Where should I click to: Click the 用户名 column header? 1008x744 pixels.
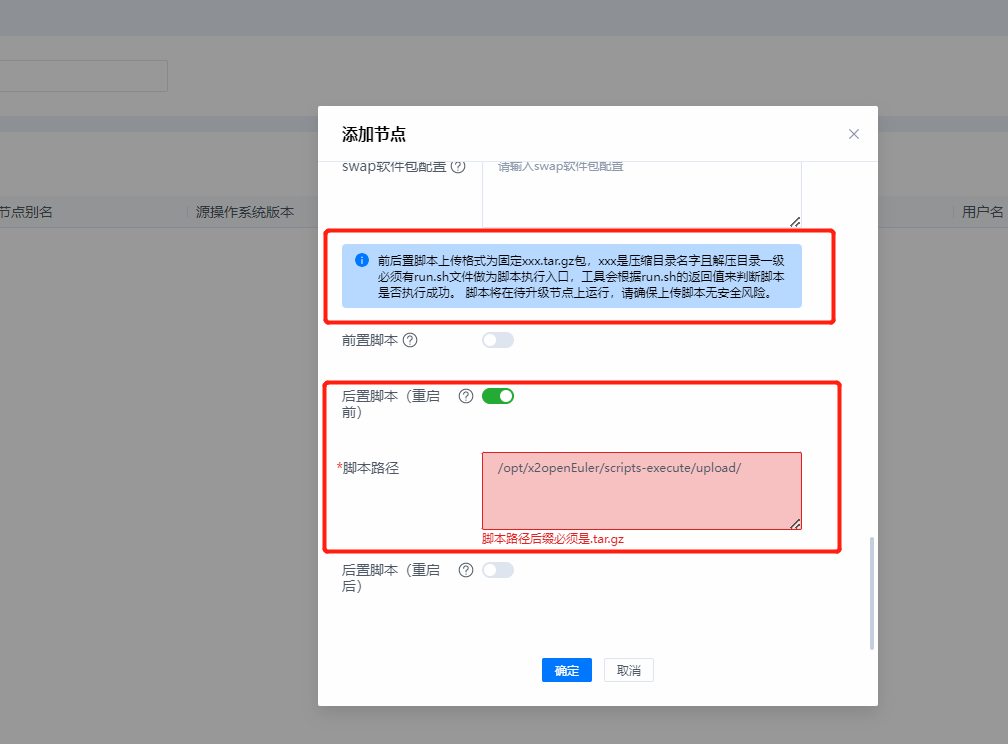tap(982, 212)
